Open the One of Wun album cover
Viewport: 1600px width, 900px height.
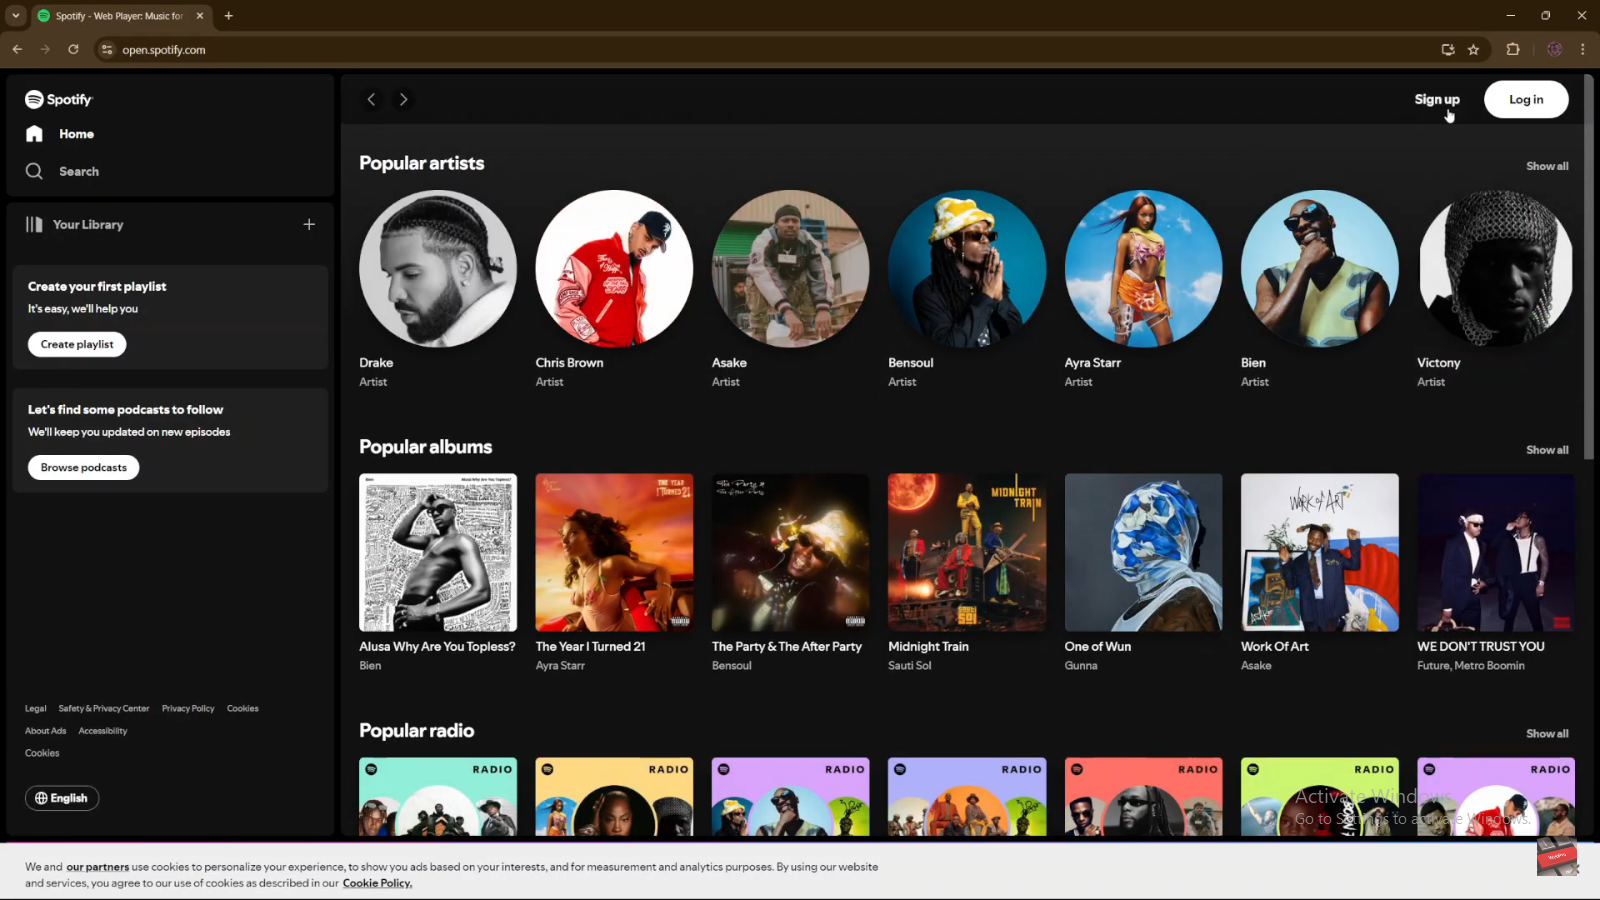1143,552
